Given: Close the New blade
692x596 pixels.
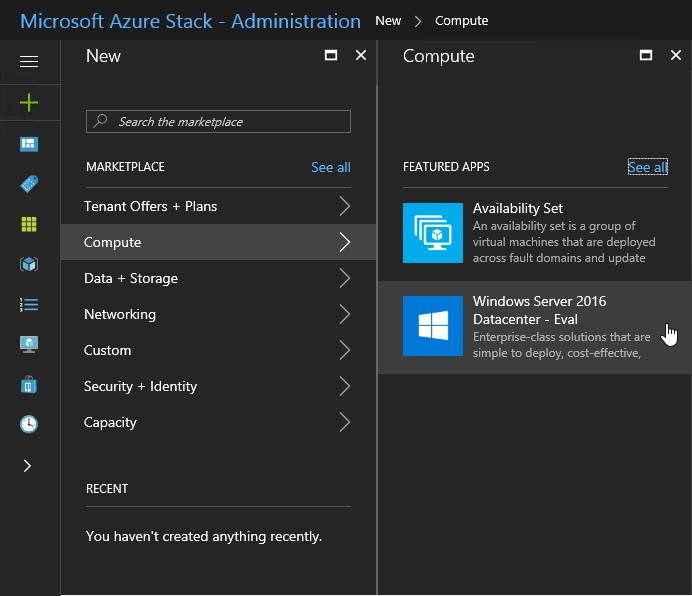Looking at the screenshot, I should tap(361, 55).
